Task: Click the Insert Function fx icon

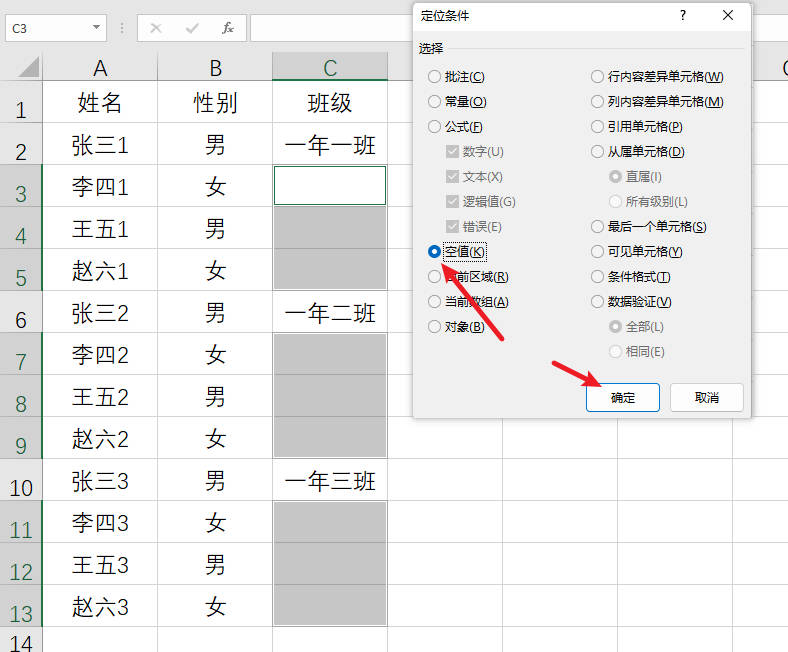Action: click(x=228, y=28)
